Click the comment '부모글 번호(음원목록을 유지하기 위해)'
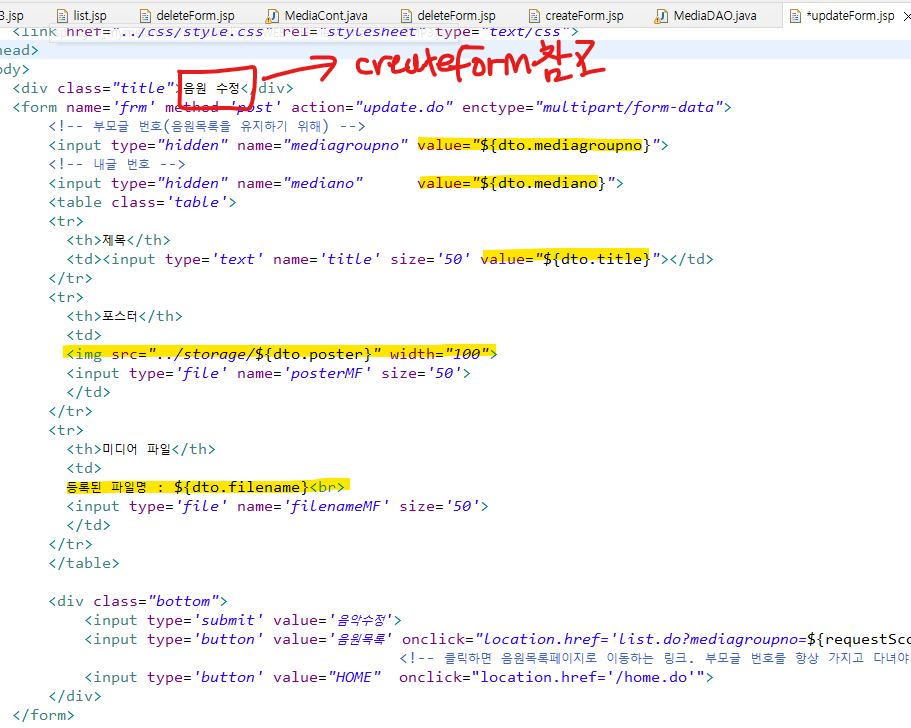911x728 pixels. coord(207,126)
